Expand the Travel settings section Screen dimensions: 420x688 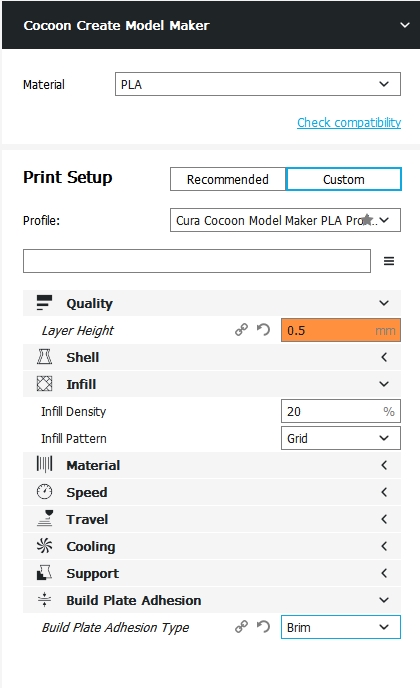212,519
